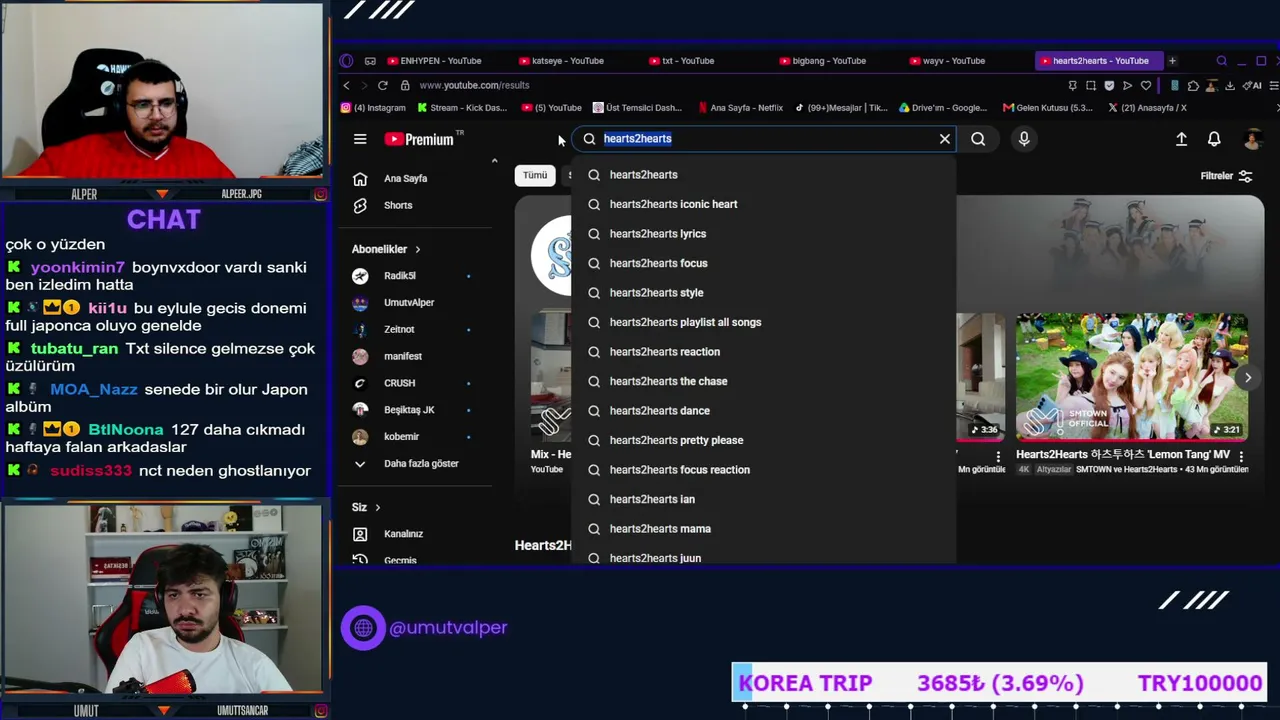The width and height of the screenshot is (1280, 720).
Task: Reload the page with the refresh icon
Action: coord(382,86)
